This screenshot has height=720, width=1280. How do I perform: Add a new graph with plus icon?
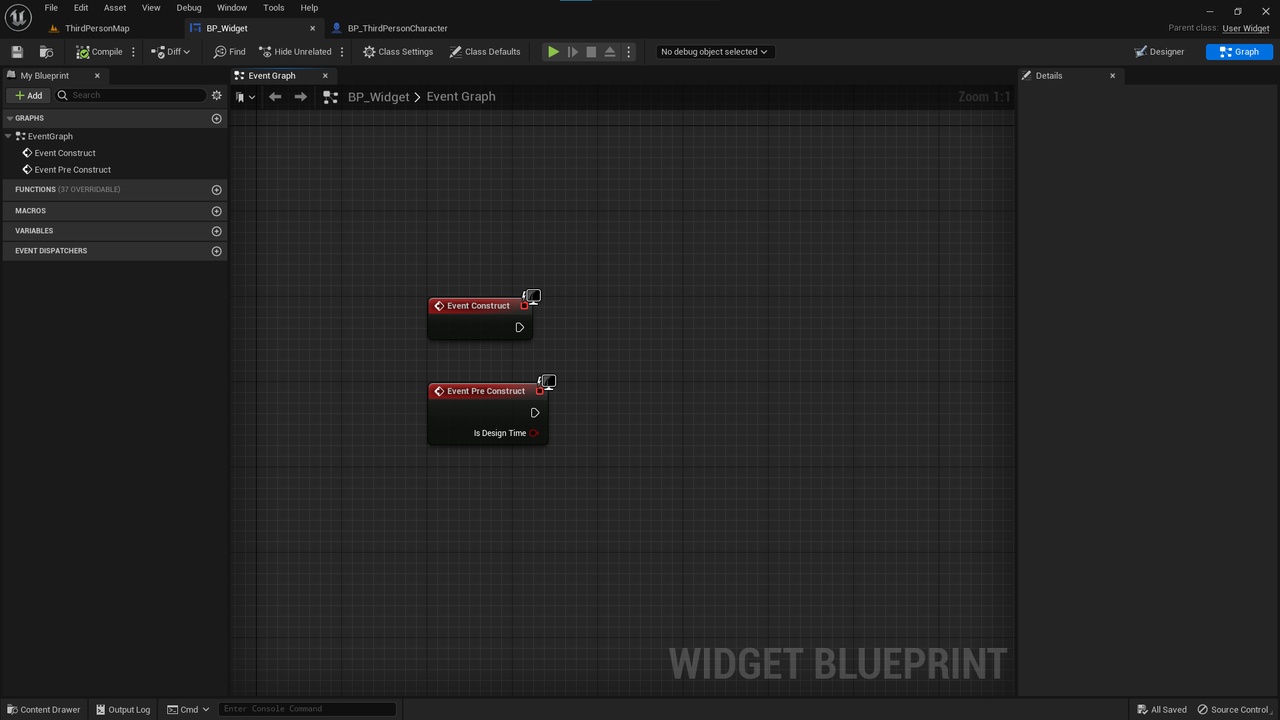tap(216, 118)
